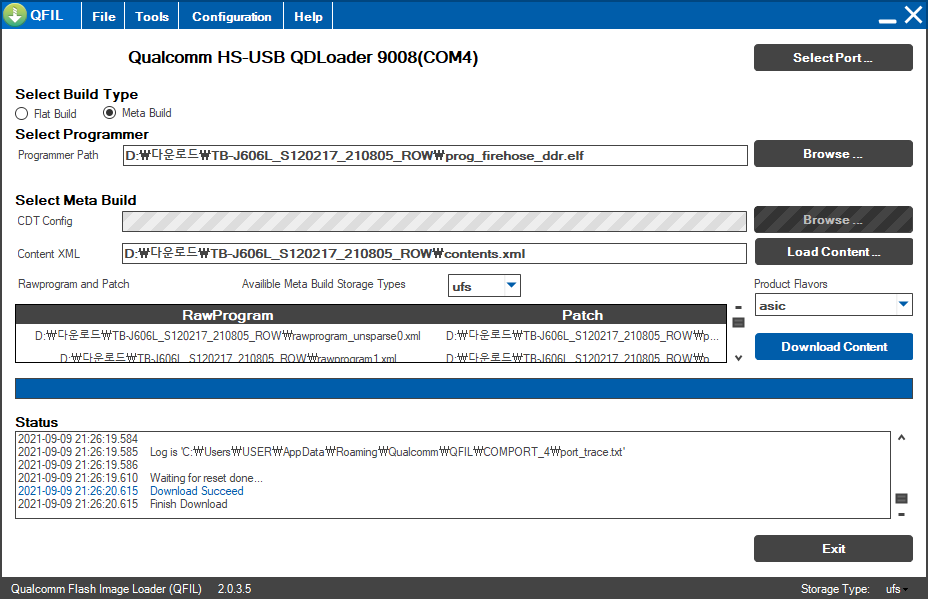
Task: Click the port_trace.txt log path line
Action: coord(387,452)
